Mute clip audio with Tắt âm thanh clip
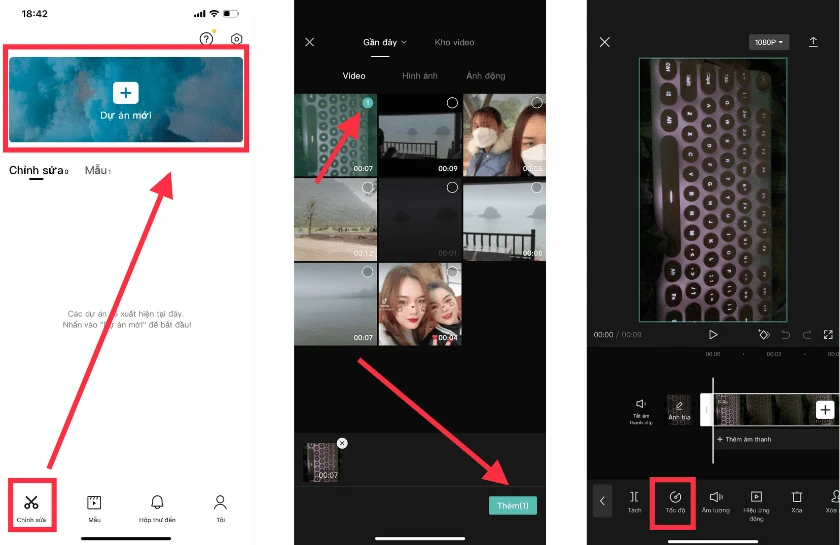Viewport: 840px width, 545px height. tap(641, 411)
